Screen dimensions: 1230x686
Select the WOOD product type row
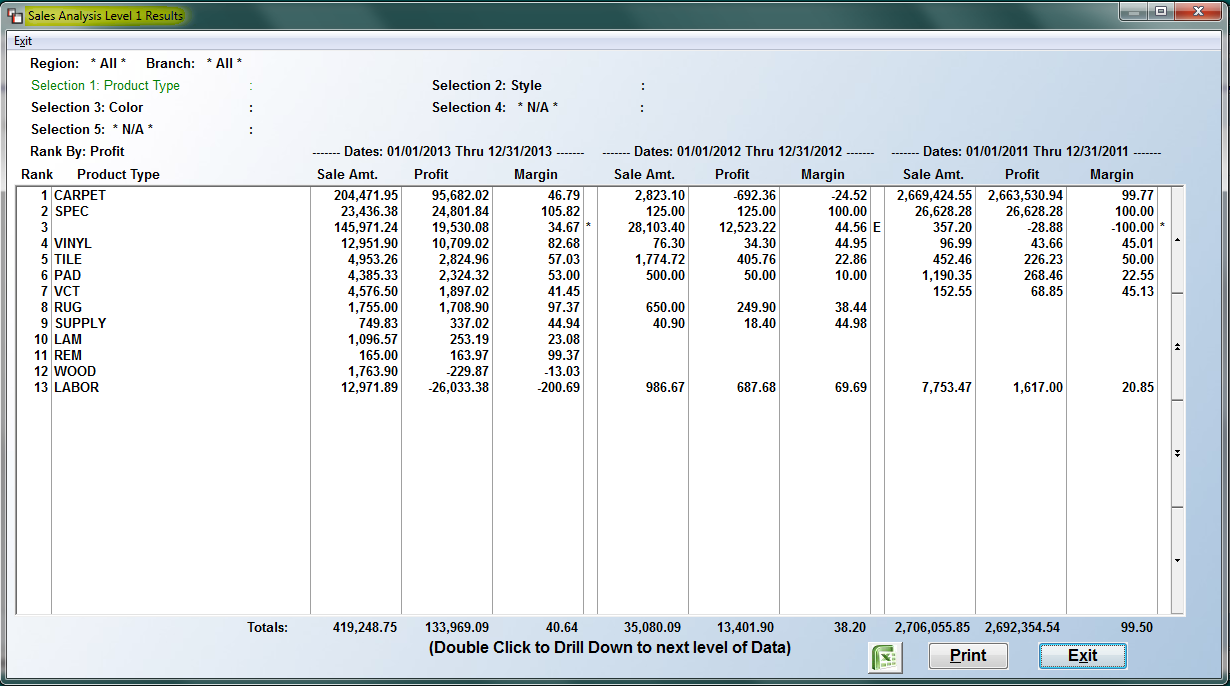(x=594, y=371)
